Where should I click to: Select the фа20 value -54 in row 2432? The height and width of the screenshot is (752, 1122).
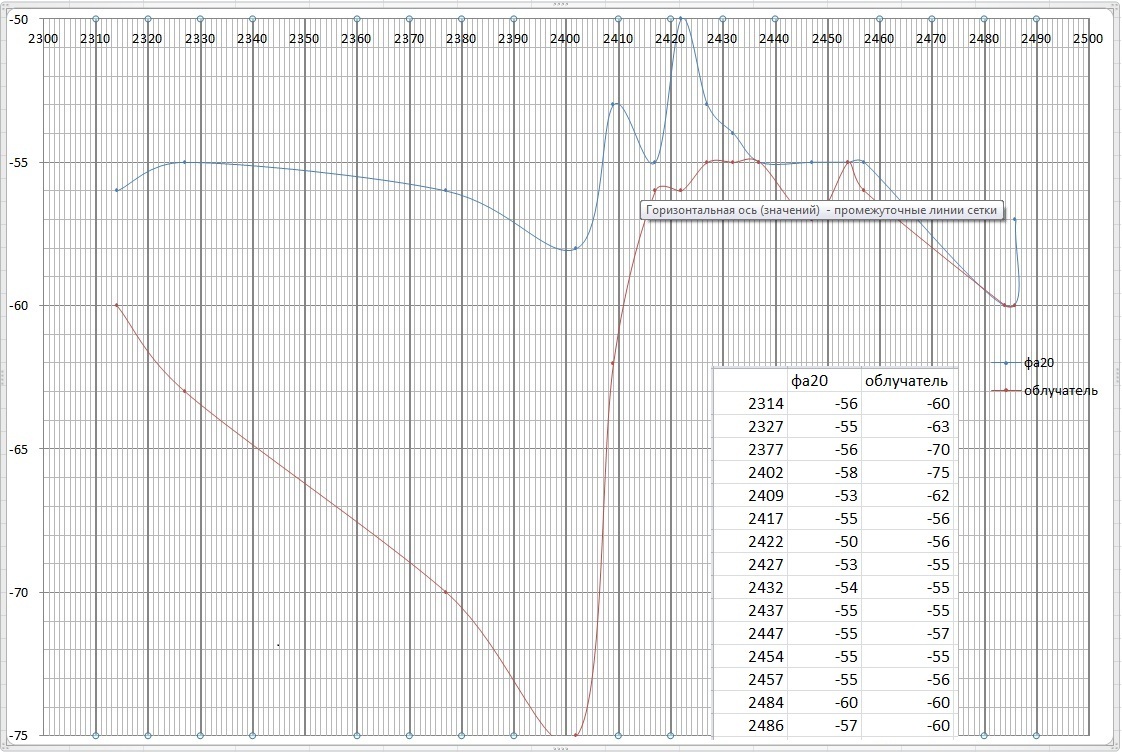(846, 587)
